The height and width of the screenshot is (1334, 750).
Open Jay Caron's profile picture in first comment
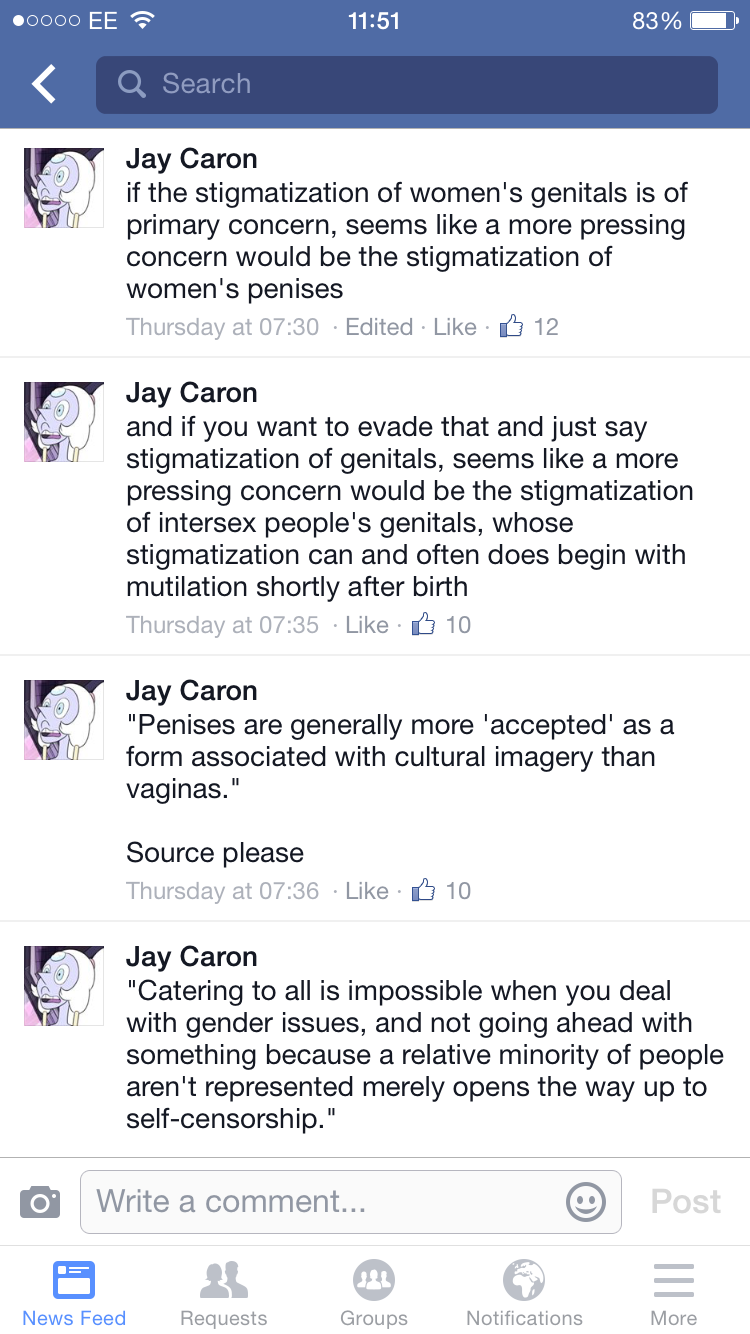pos(64,188)
